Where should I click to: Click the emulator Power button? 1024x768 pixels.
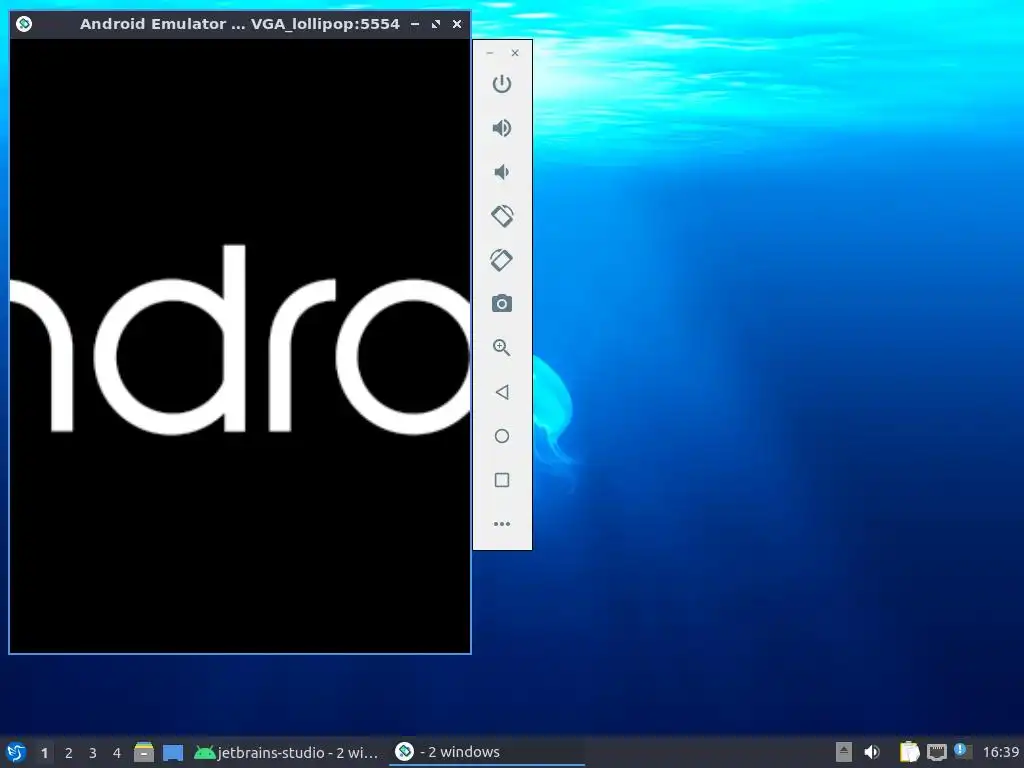coord(502,84)
